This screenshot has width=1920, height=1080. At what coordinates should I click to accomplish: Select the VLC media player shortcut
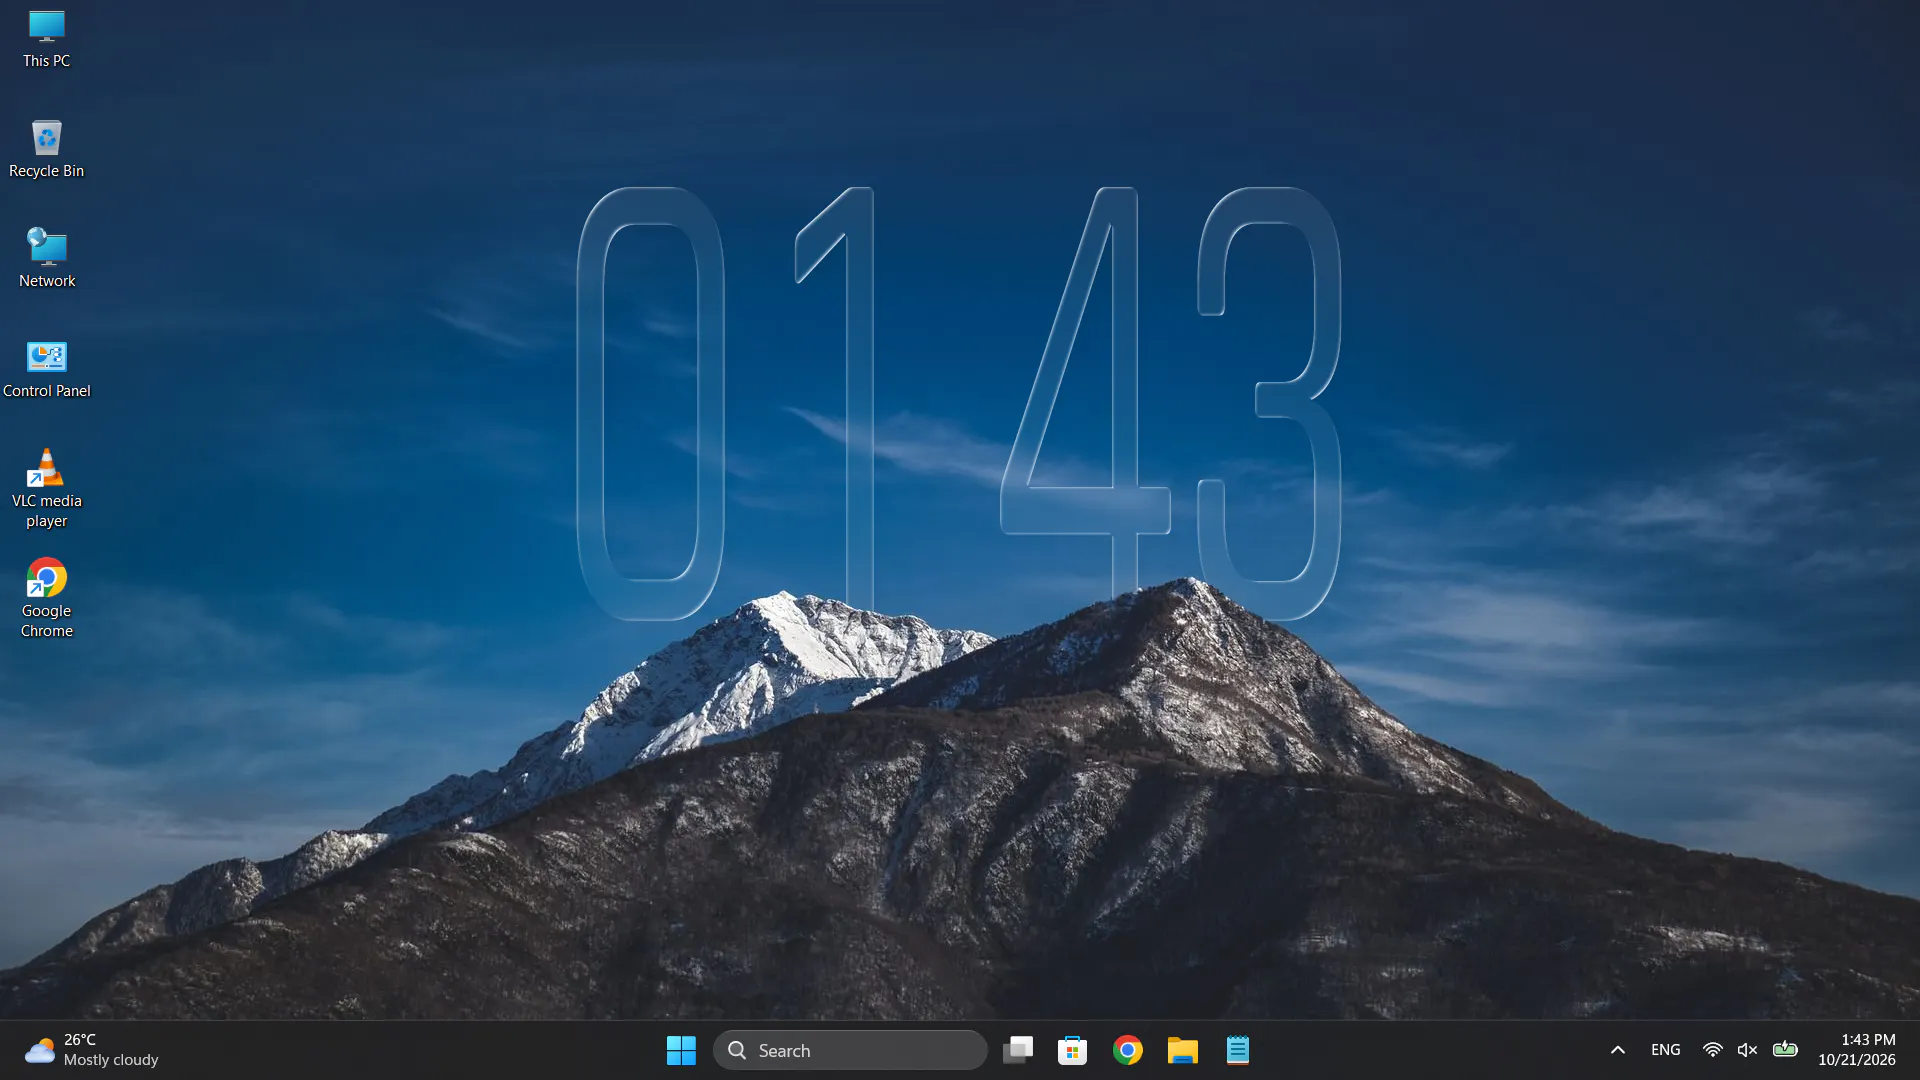(x=46, y=490)
